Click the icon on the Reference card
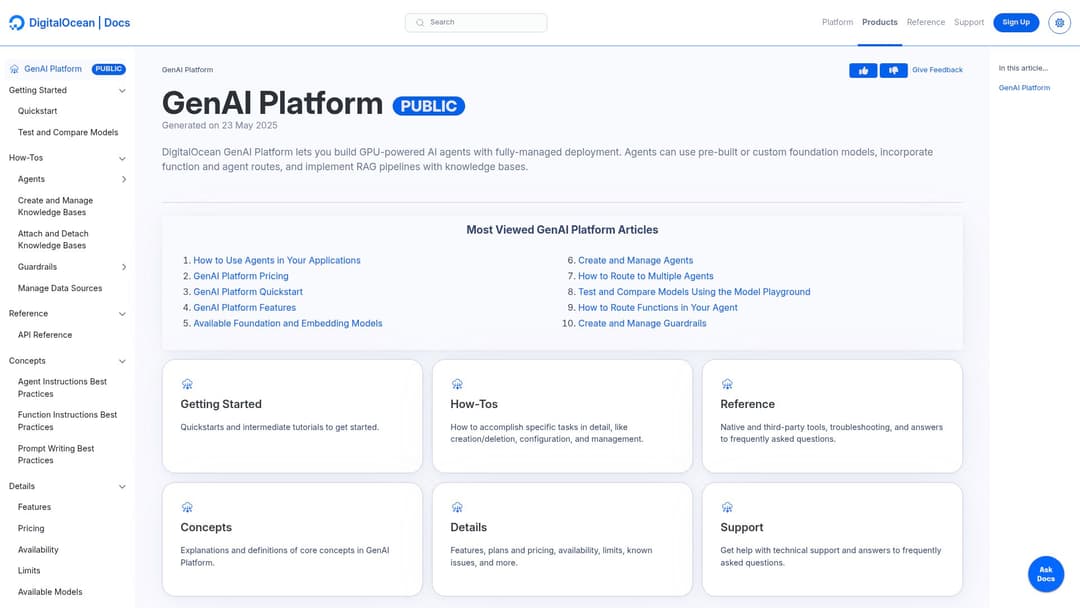 point(727,384)
